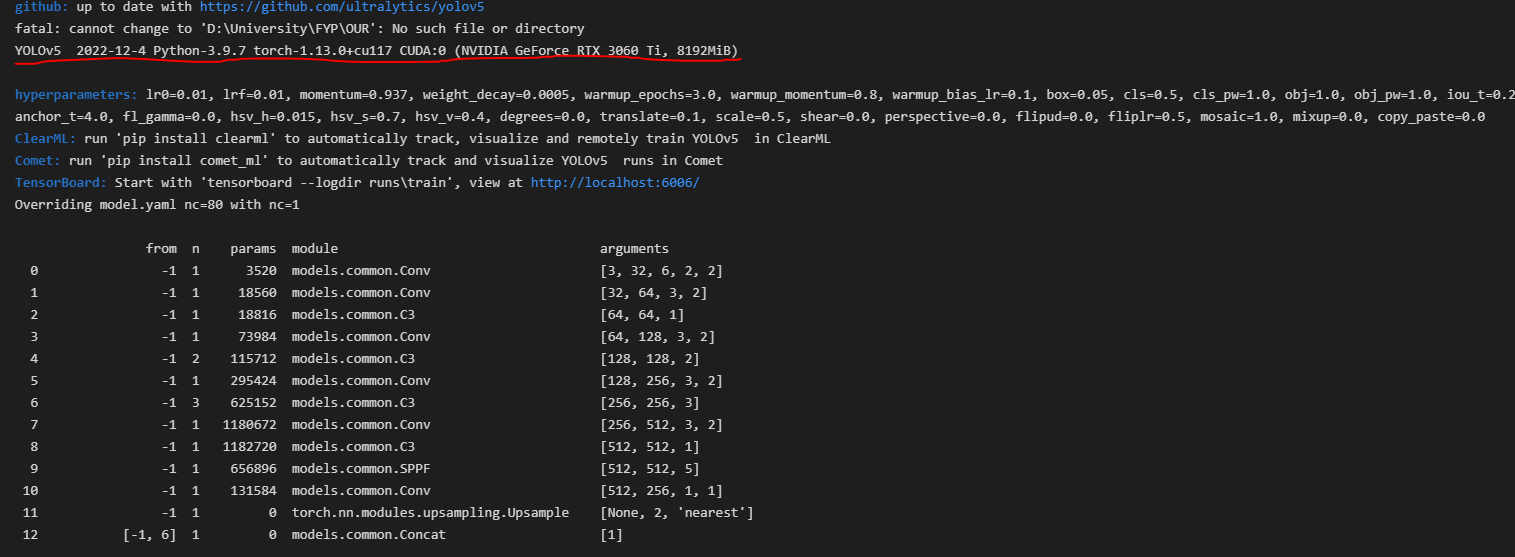Click the blue 'hyperparameters:' label
Image resolution: width=1515 pixels, height=557 pixels.
click(75, 95)
